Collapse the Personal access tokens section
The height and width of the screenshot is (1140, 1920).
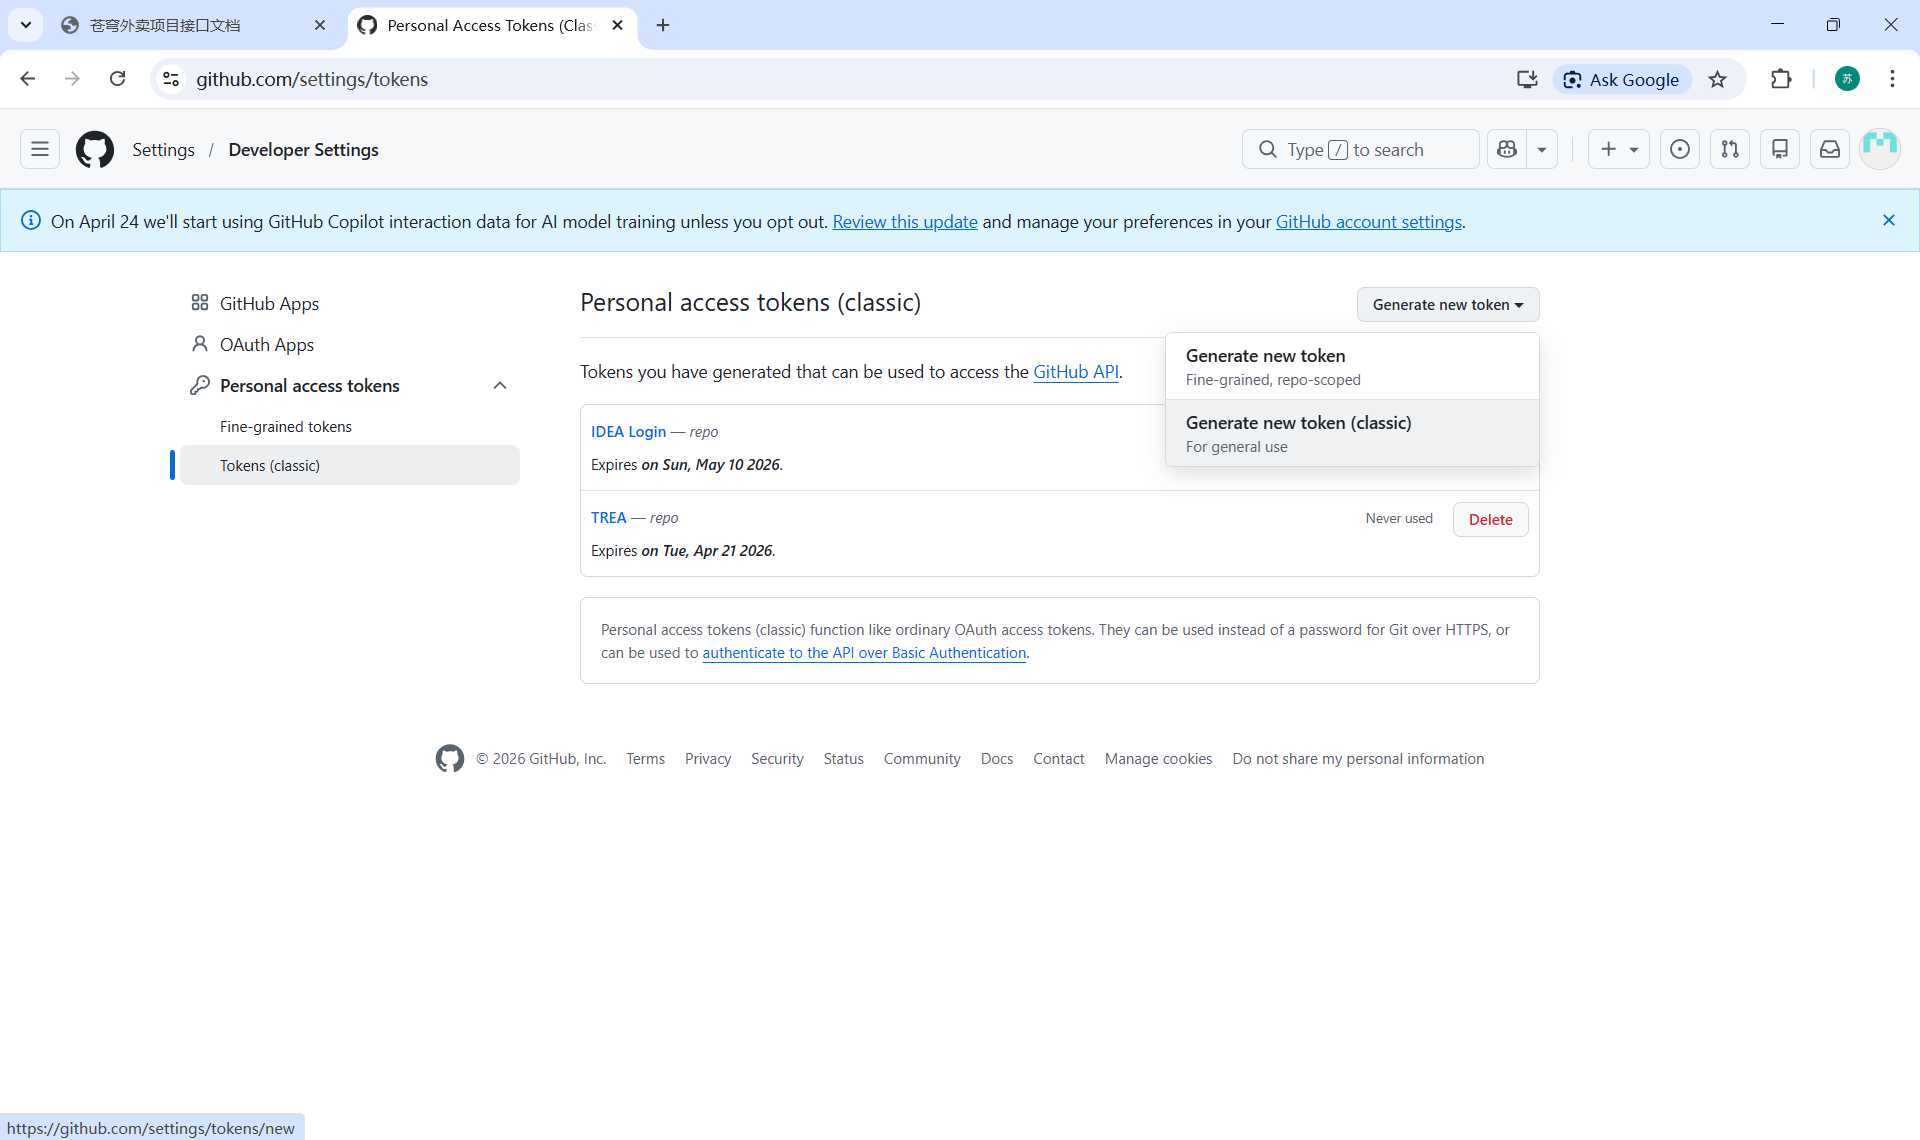[x=500, y=386]
